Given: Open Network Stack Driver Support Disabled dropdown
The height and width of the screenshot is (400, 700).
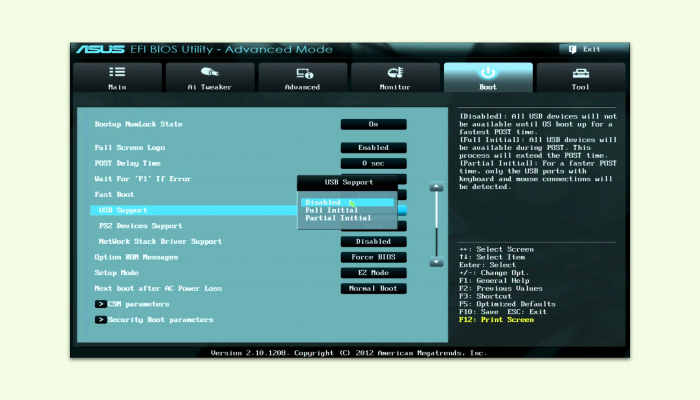Looking at the screenshot, I should pyautogui.click(x=374, y=242).
